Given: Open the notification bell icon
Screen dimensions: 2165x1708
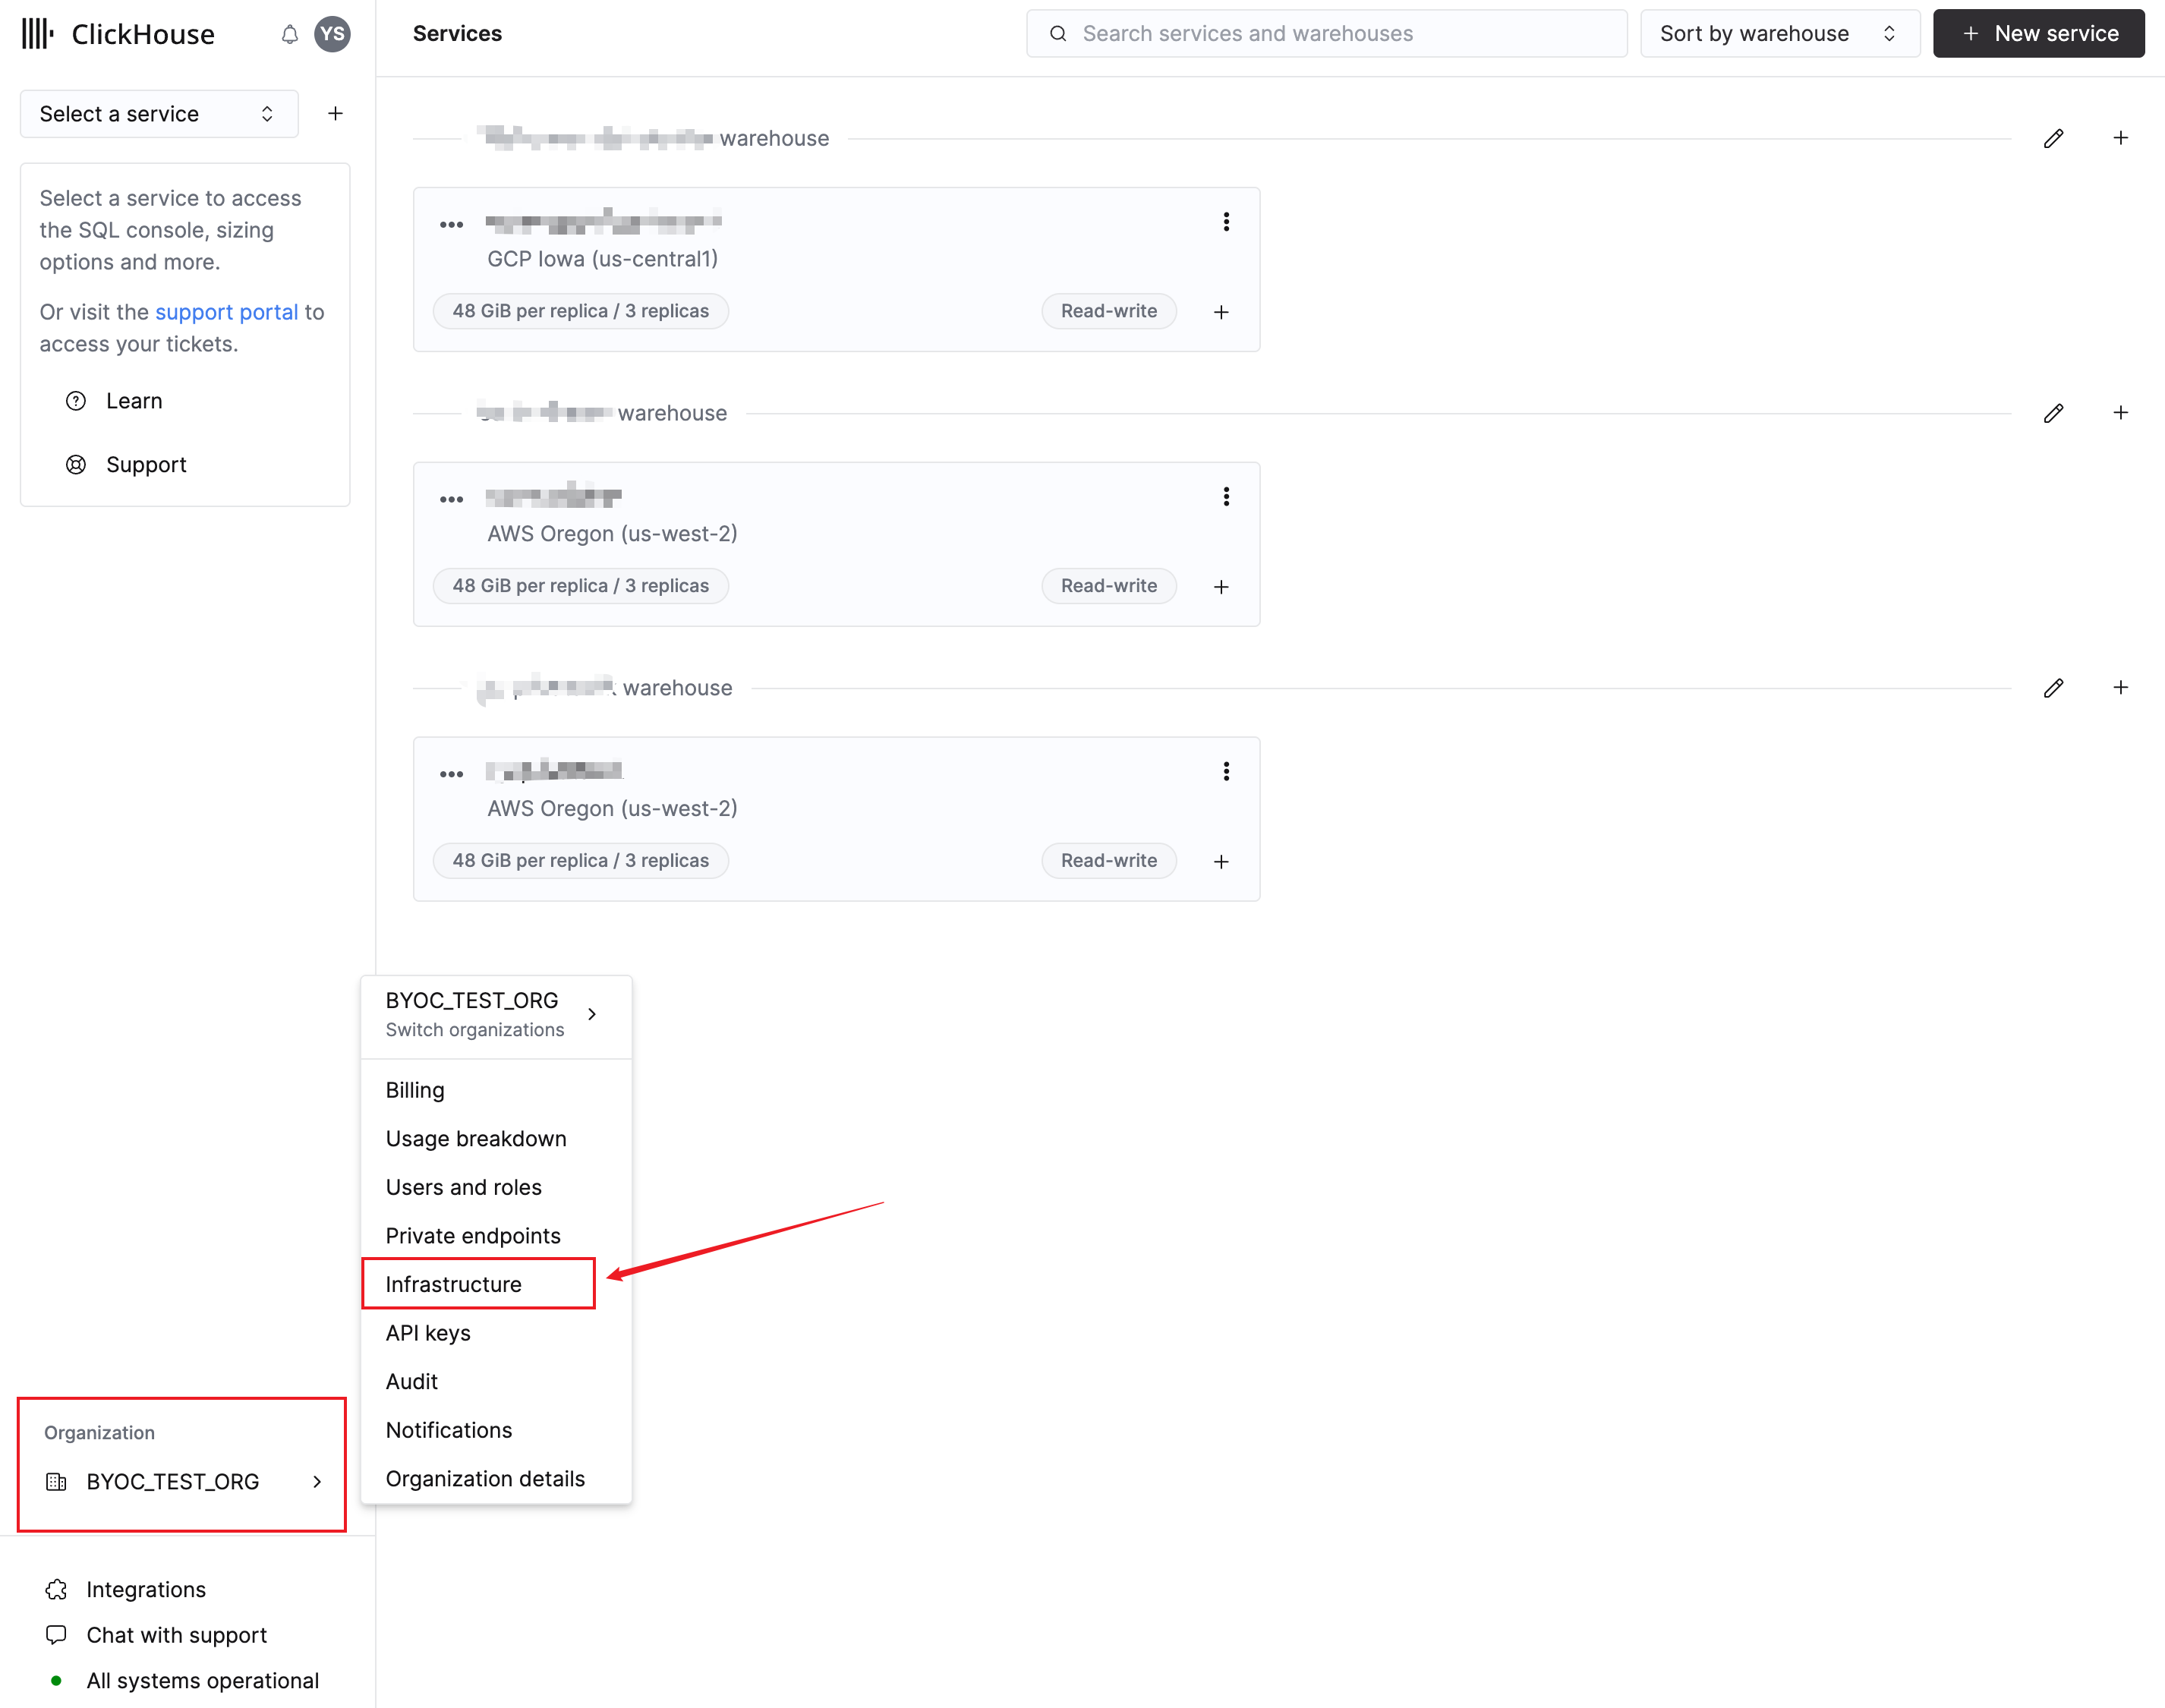Looking at the screenshot, I should pos(289,33).
